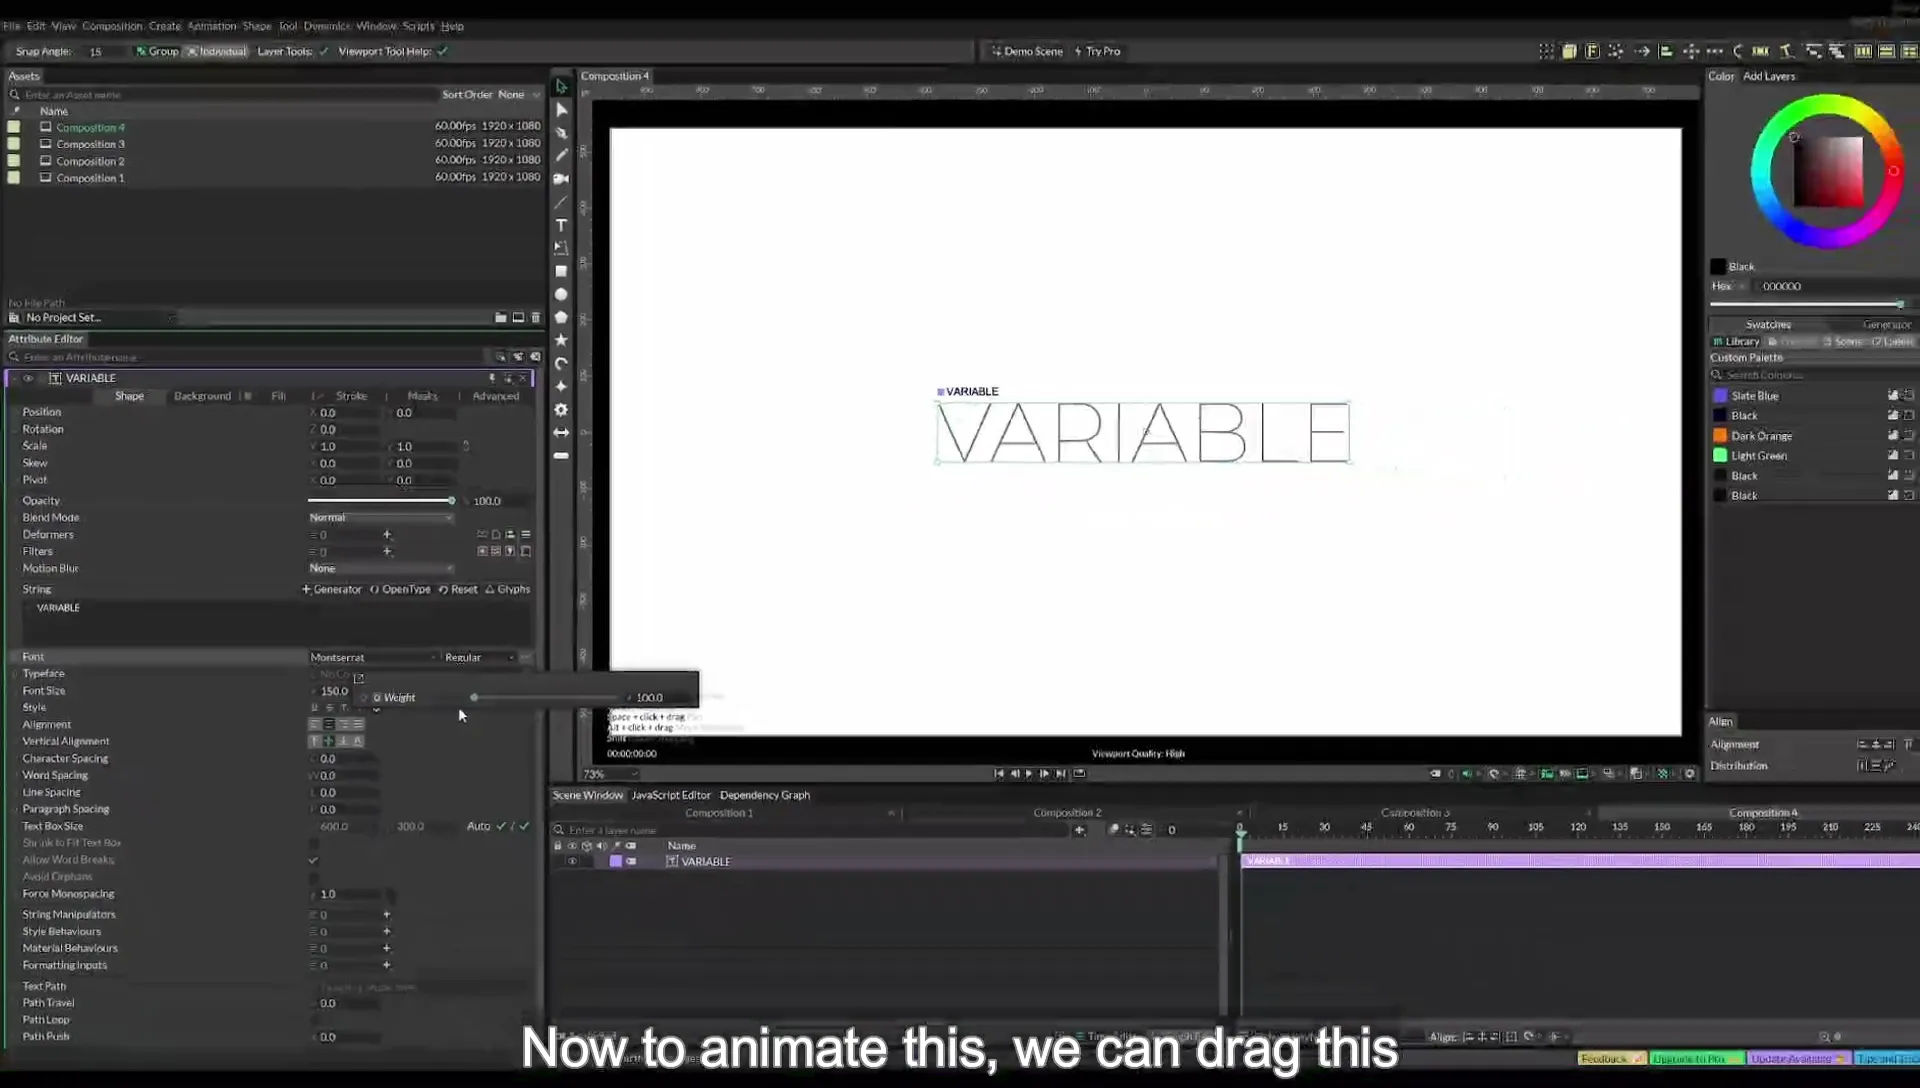This screenshot has height=1088, width=1920.
Task: Jump to the first frame
Action: click(x=998, y=774)
